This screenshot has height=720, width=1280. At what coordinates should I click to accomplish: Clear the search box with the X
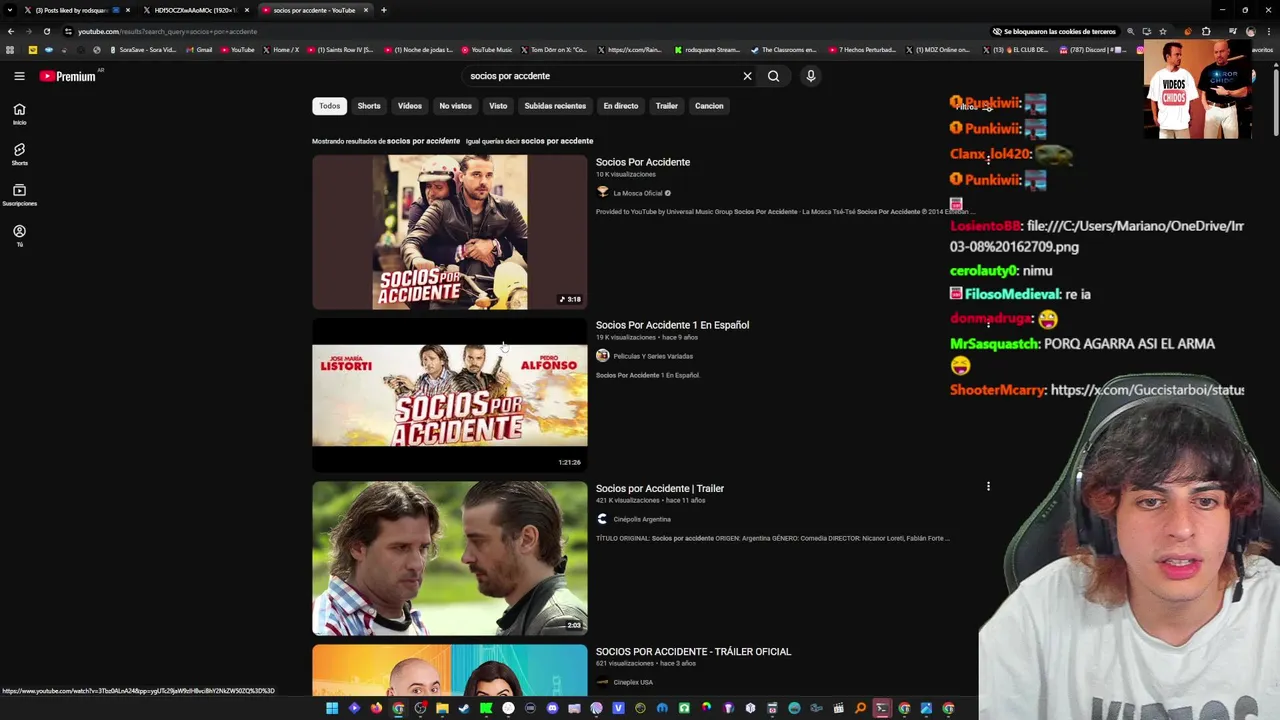[747, 76]
